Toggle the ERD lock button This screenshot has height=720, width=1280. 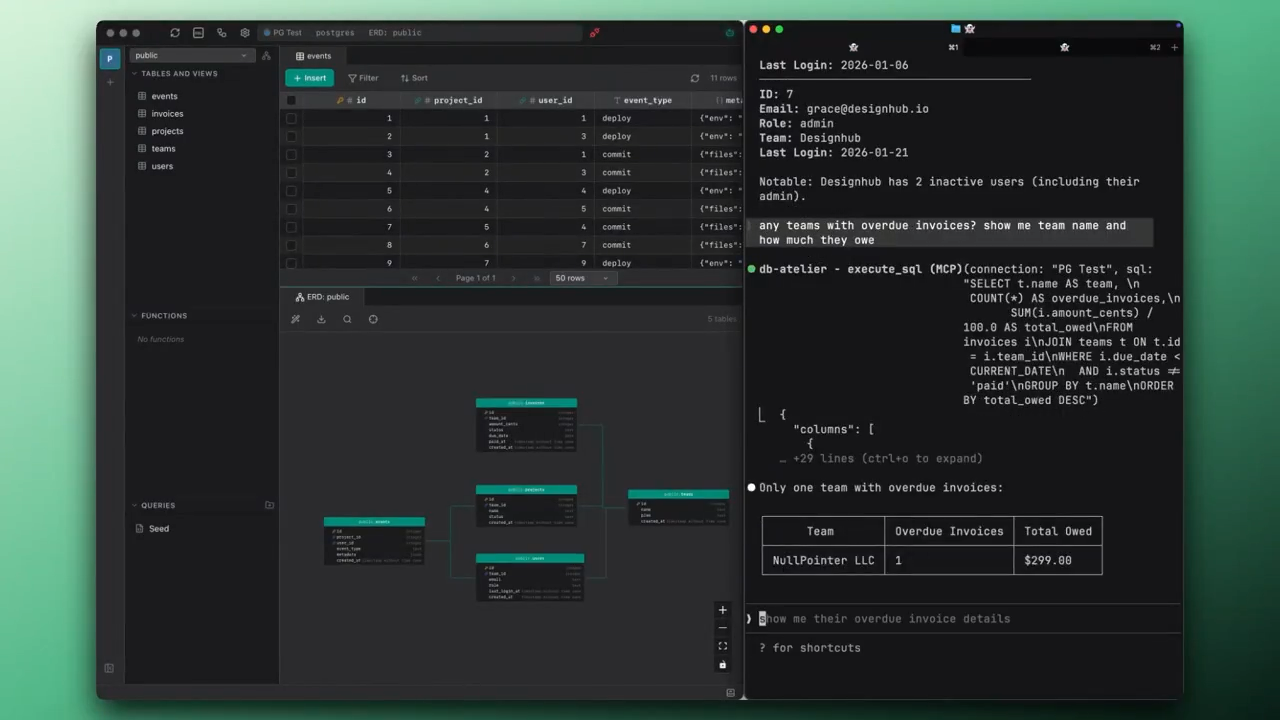[x=722, y=665]
